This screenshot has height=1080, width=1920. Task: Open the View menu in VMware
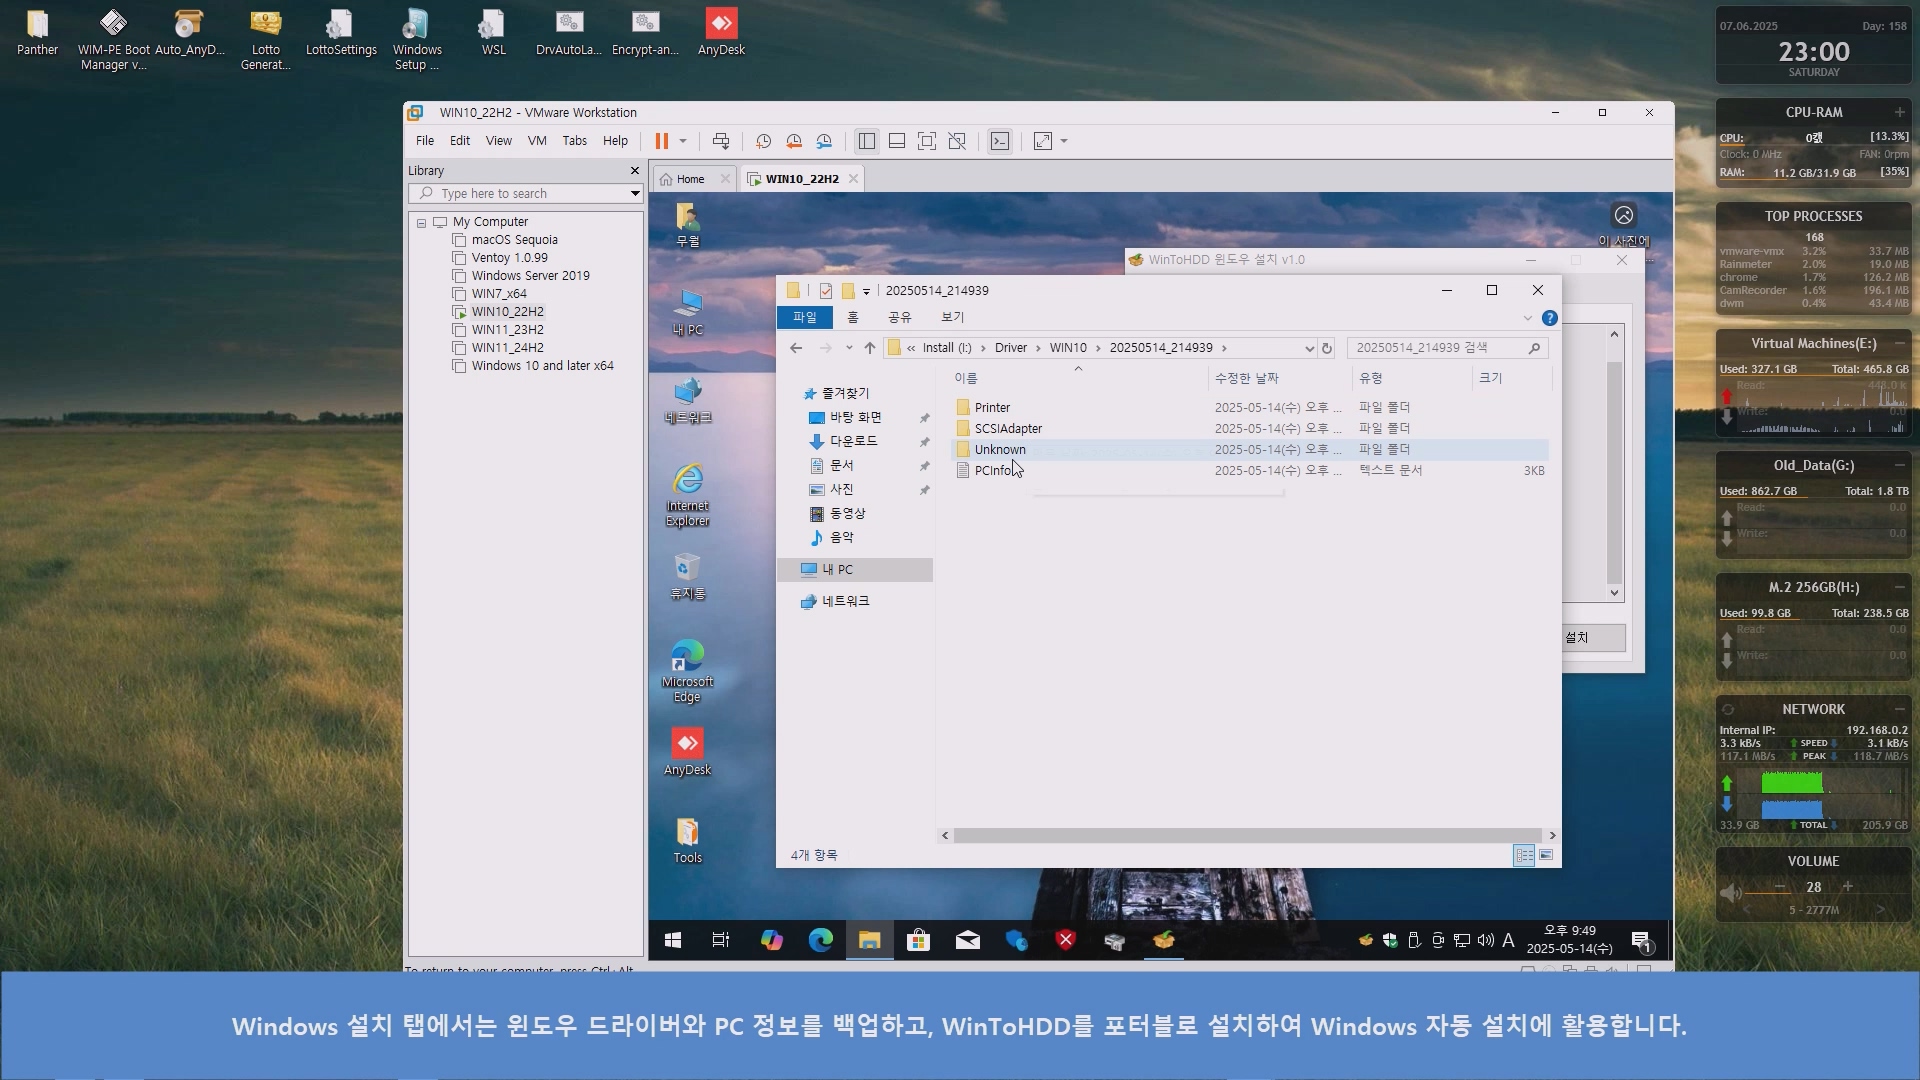click(498, 141)
